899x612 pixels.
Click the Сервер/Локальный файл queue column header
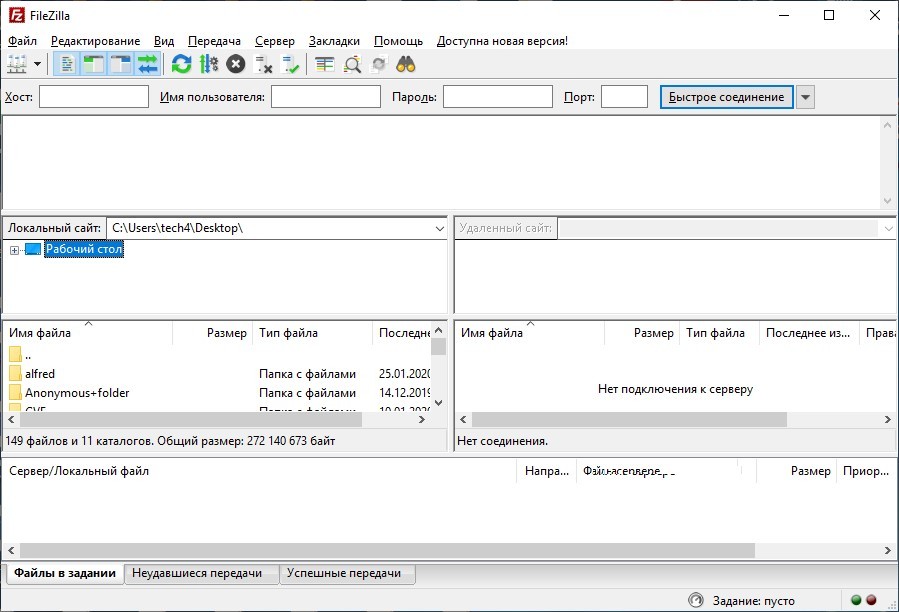click(x=79, y=471)
